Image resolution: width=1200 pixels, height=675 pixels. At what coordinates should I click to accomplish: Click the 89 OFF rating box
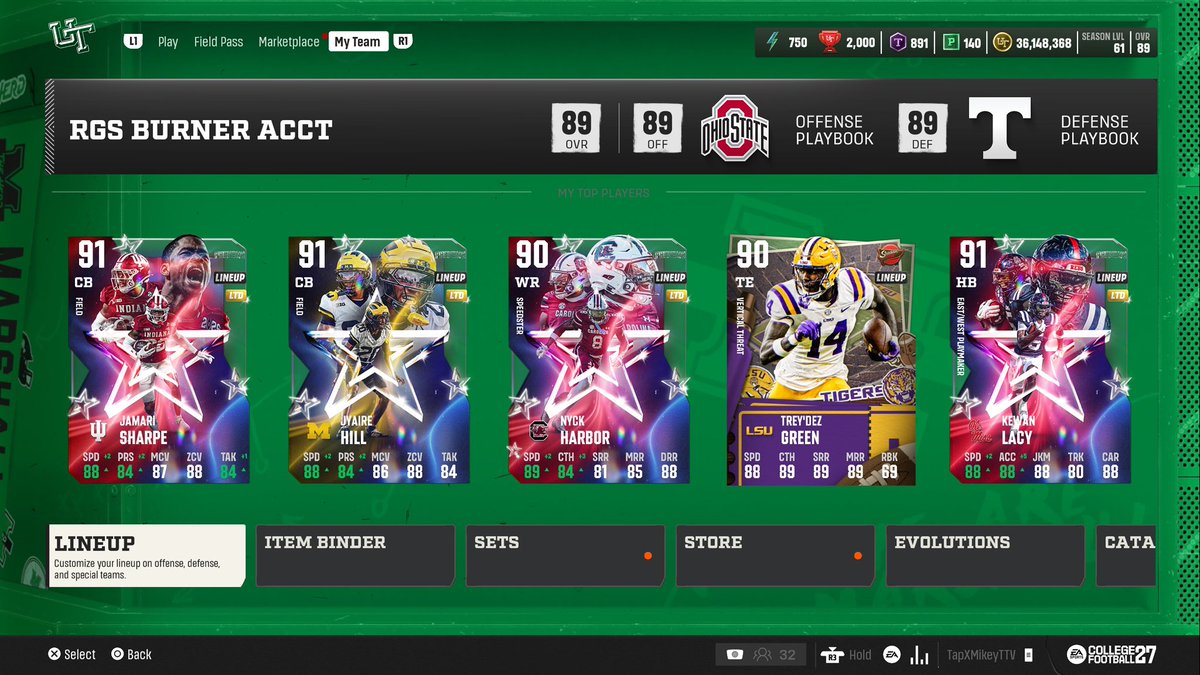tap(657, 128)
